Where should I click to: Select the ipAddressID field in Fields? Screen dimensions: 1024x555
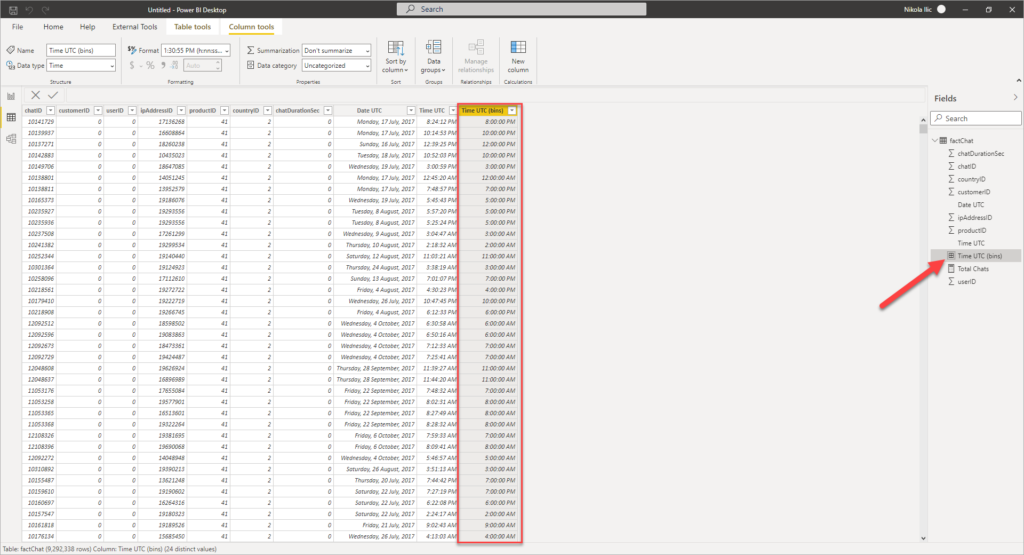(974, 217)
